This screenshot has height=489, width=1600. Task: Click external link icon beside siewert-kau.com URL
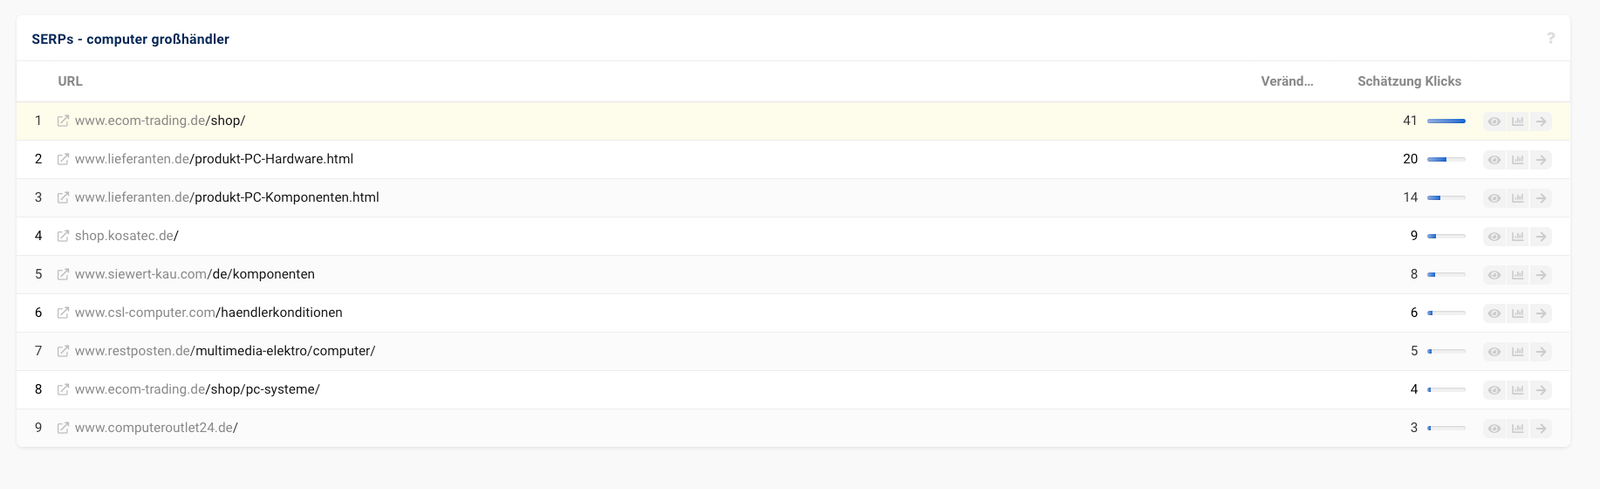tap(63, 274)
